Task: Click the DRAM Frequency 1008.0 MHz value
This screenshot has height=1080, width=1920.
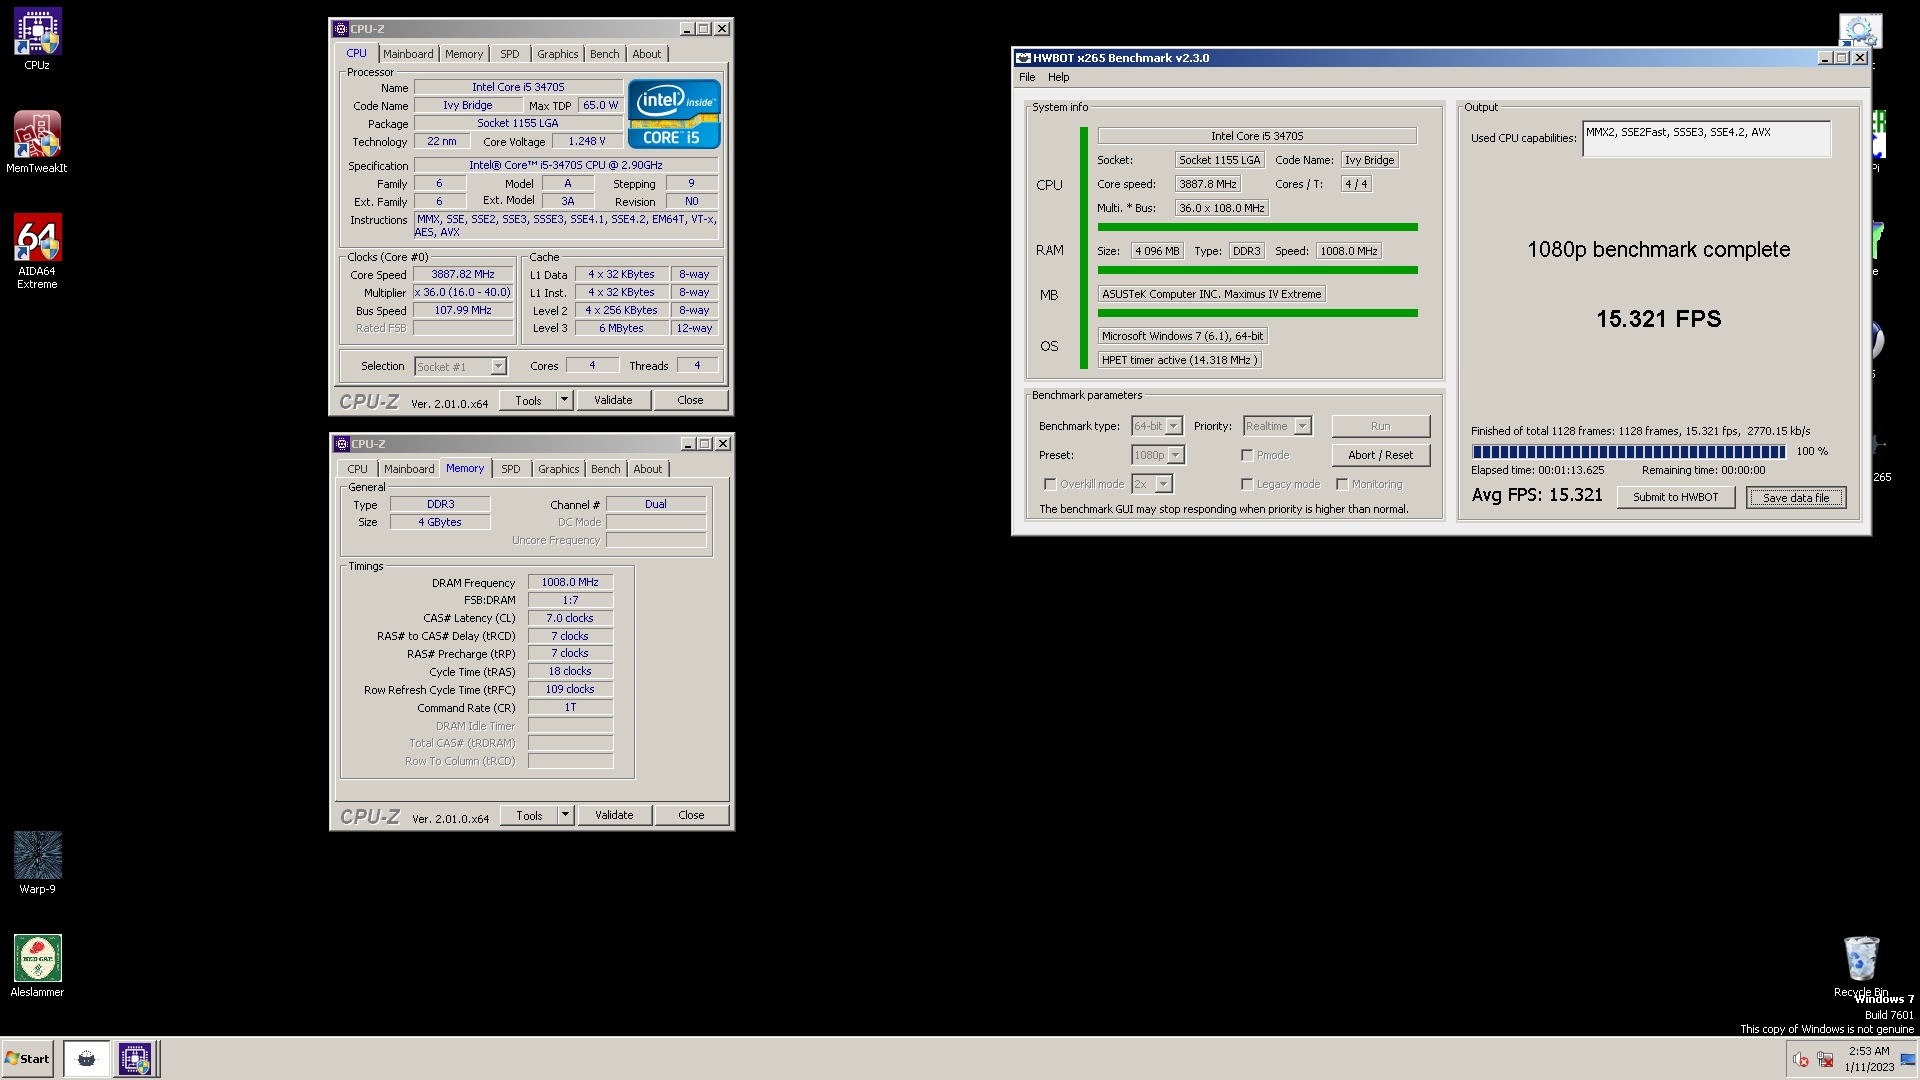Action: [570, 582]
